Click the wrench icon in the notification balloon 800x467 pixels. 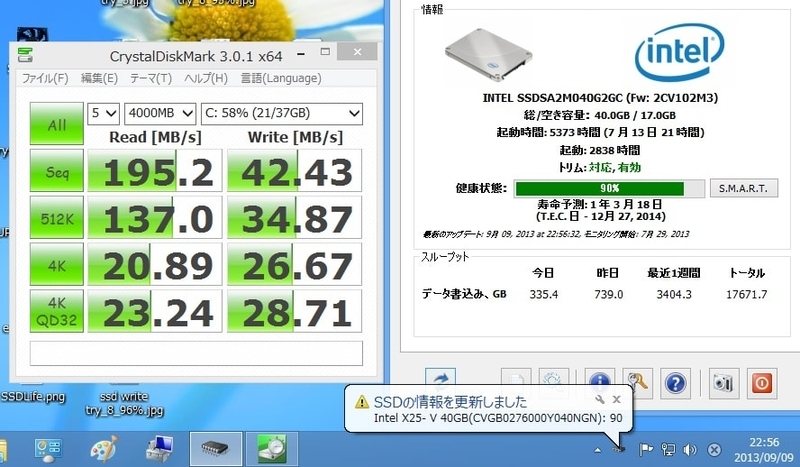tap(600, 399)
